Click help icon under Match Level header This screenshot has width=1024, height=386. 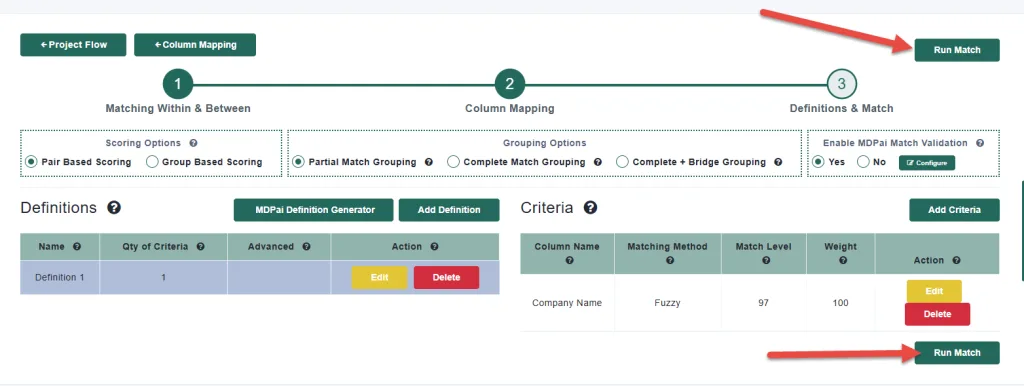click(766, 260)
